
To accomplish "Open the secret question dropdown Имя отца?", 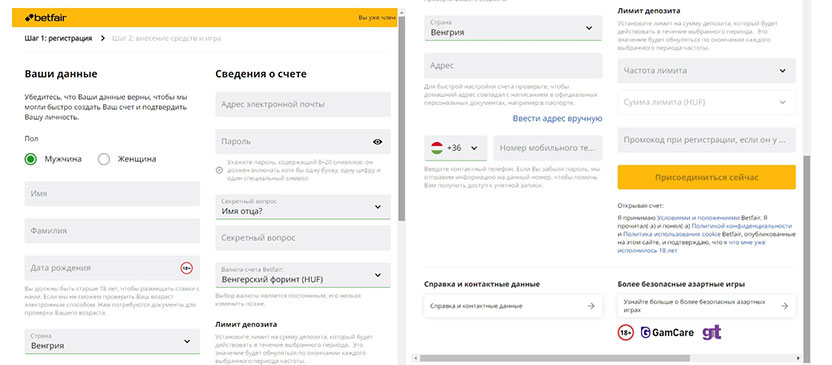I will (x=303, y=207).
